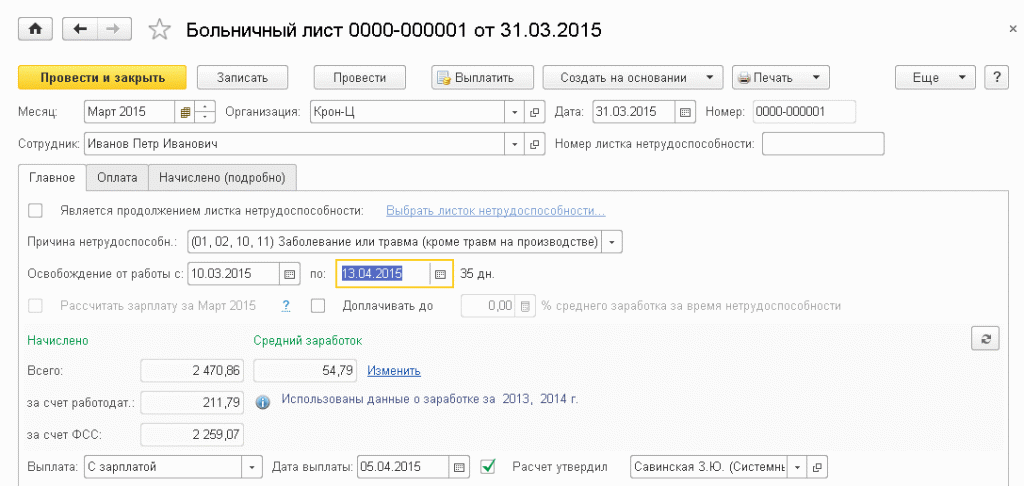Image resolution: width=1024 pixels, height=486 pixels.
Task: Open the Еще menu
Action: click(x=935, y=77)
